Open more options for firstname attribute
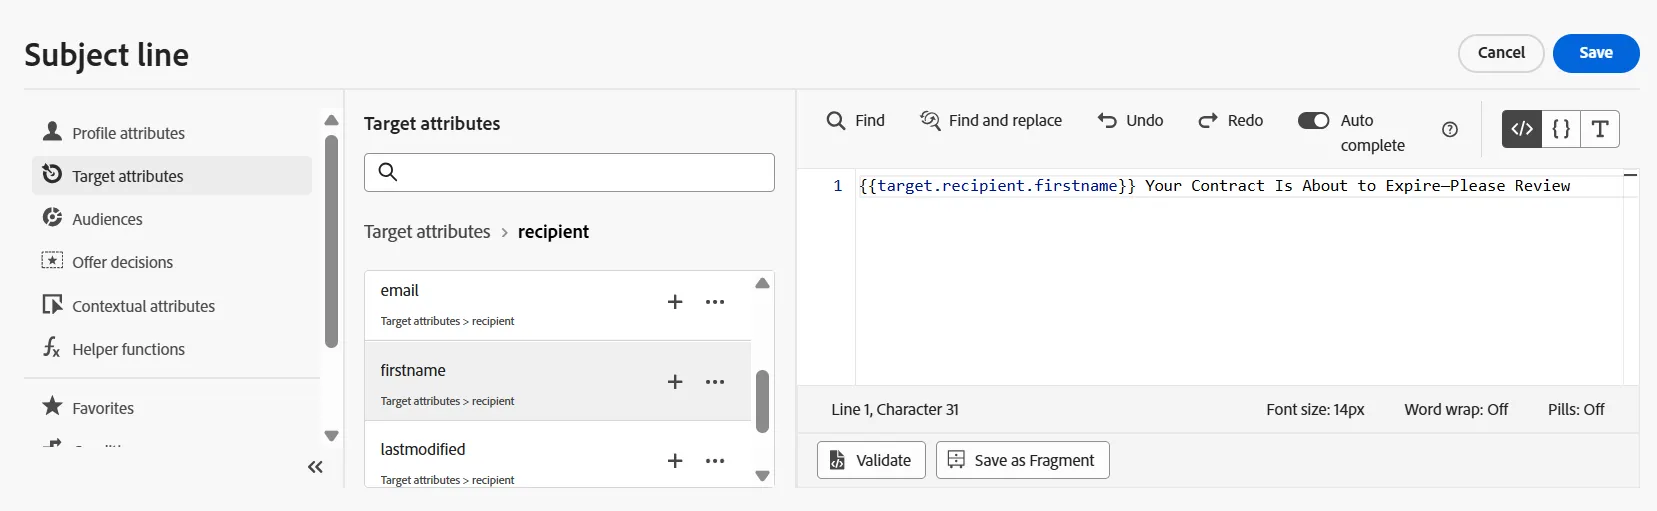The height and width of the screenshot is (511, 1657). (715, 382)
